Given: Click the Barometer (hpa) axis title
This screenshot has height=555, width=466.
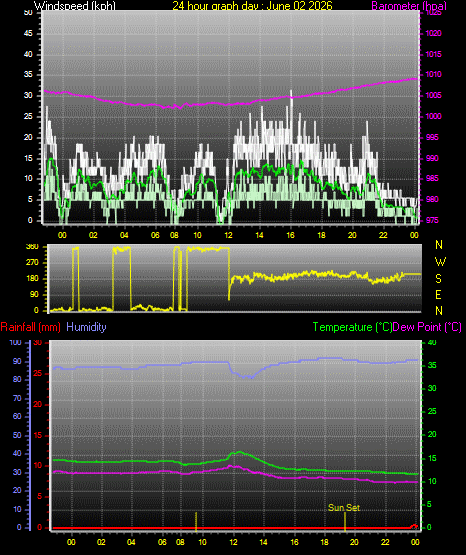Looking at the screenshot, I should click(x=409, y=6).
